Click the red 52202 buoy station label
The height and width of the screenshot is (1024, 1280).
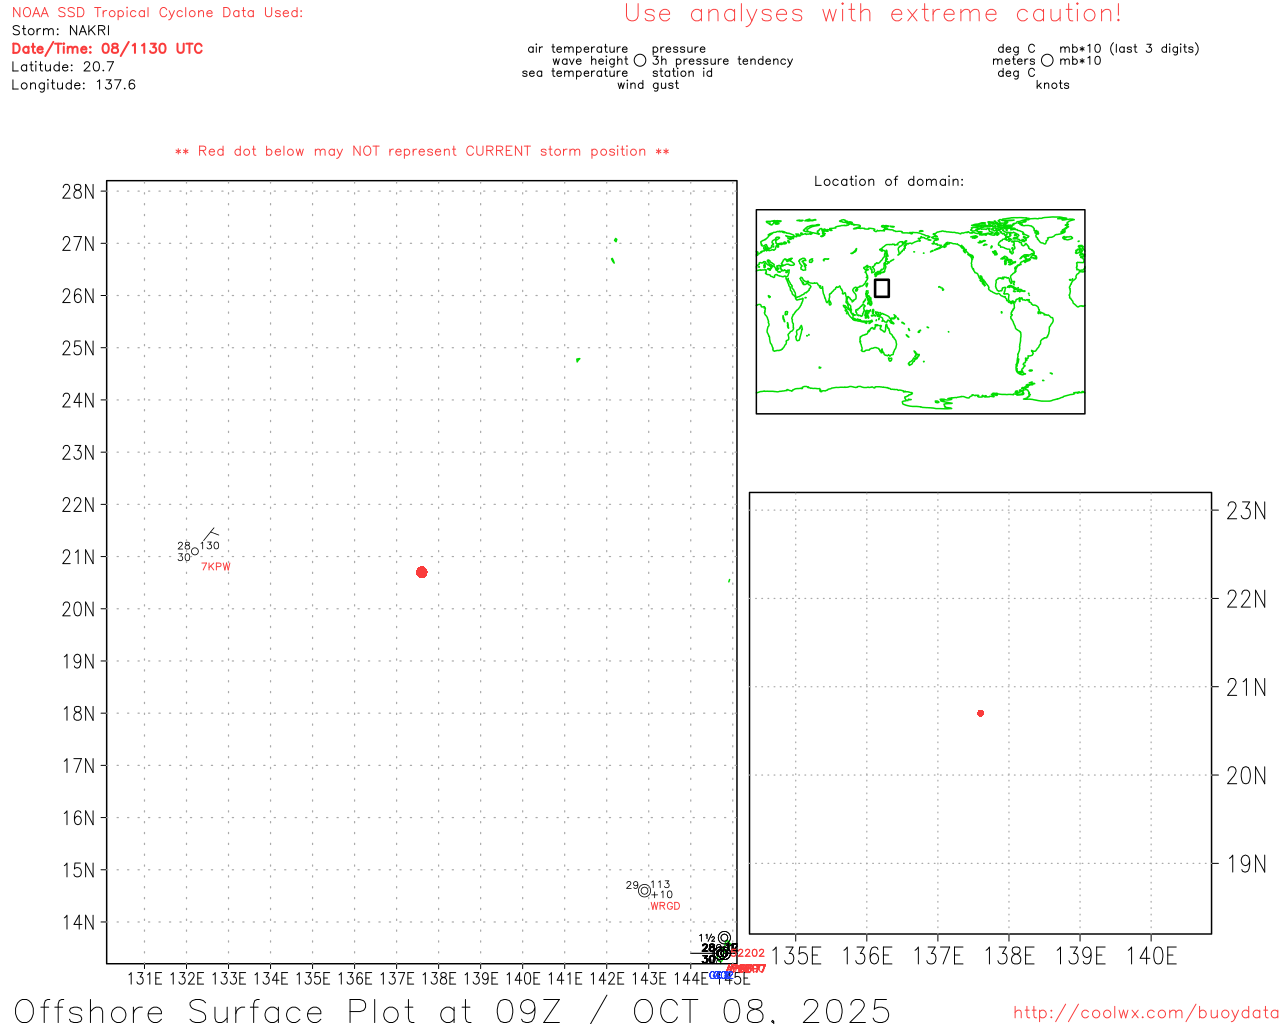749,953
